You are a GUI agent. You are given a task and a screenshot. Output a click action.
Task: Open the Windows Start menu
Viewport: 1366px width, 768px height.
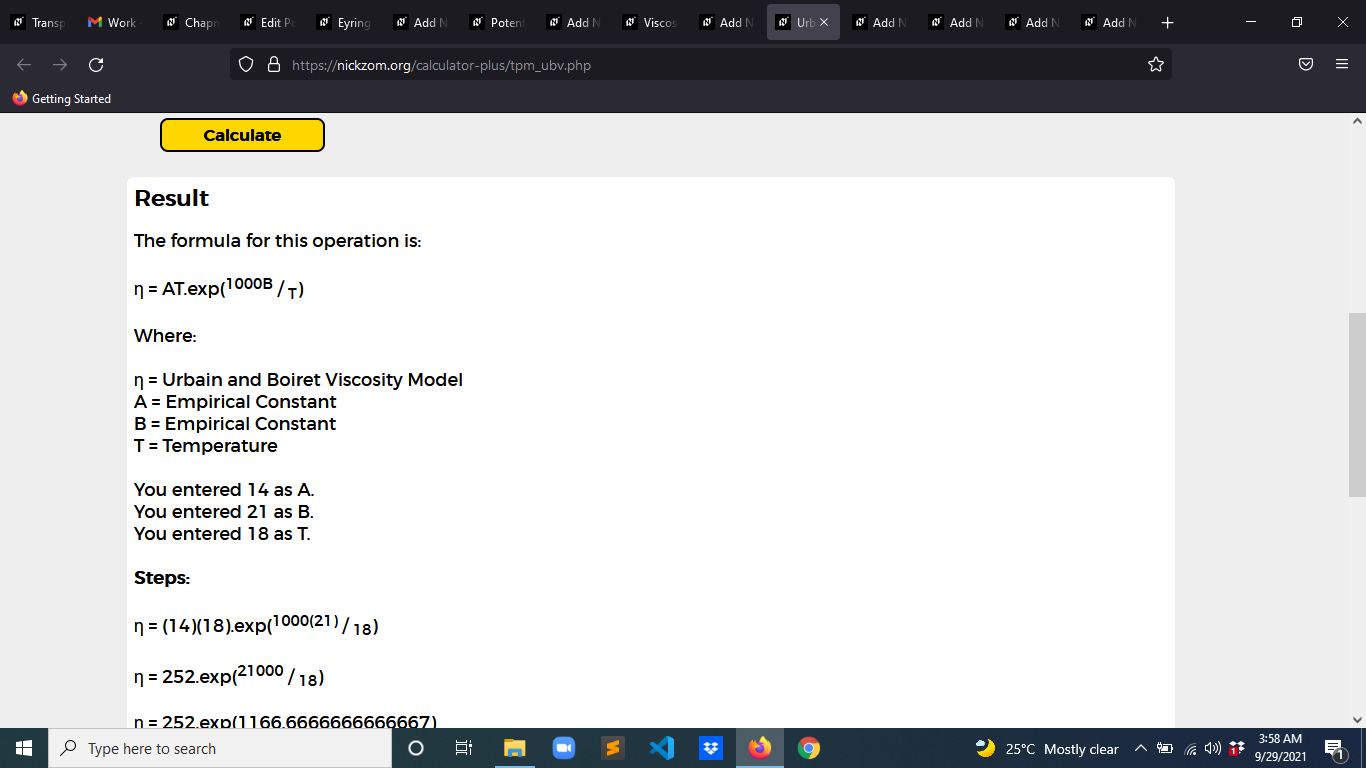click(x=24, y=748)
